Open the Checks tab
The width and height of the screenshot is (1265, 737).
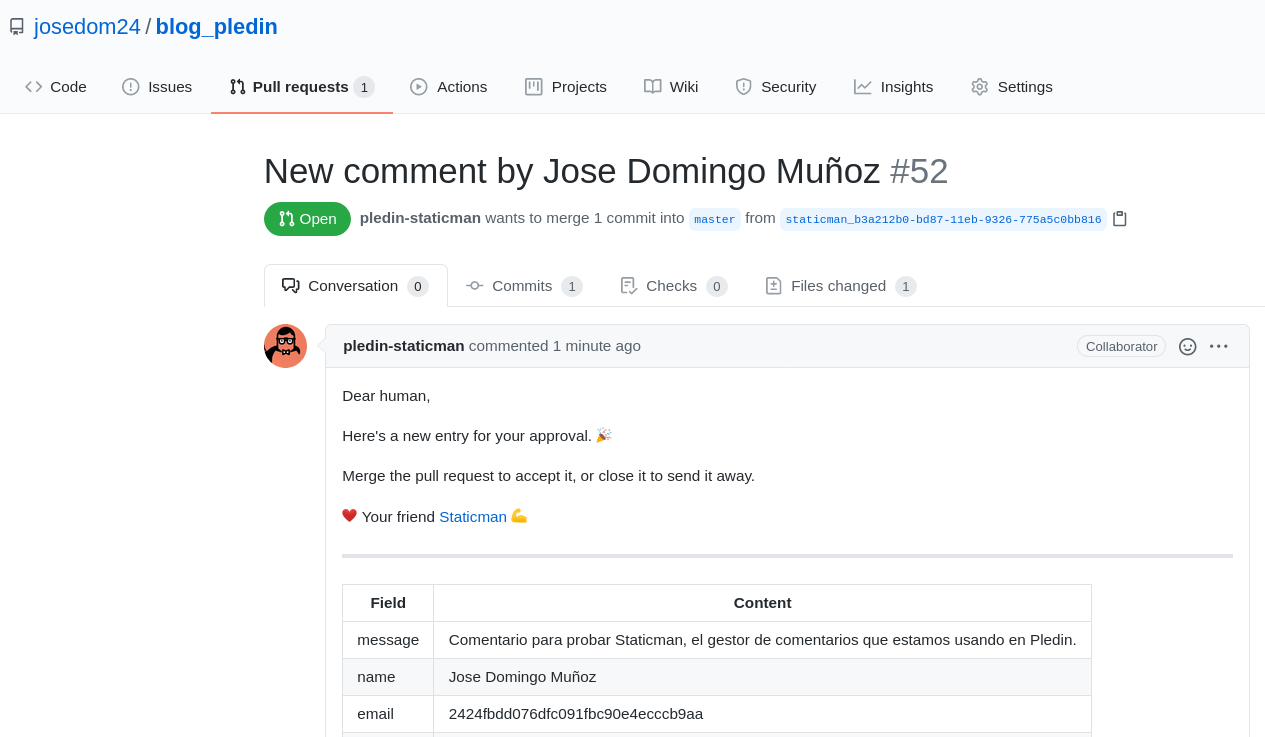click(x=672, y=286)
